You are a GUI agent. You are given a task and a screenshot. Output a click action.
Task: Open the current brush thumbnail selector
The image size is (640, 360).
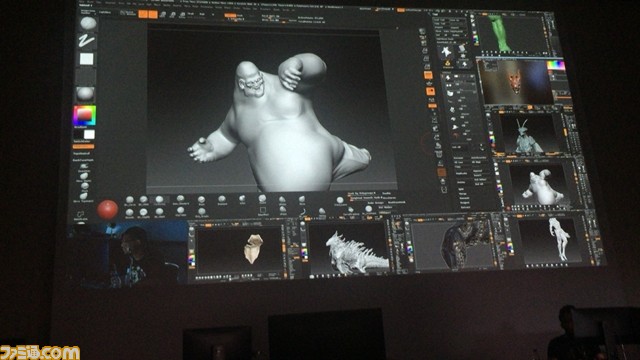88,23
